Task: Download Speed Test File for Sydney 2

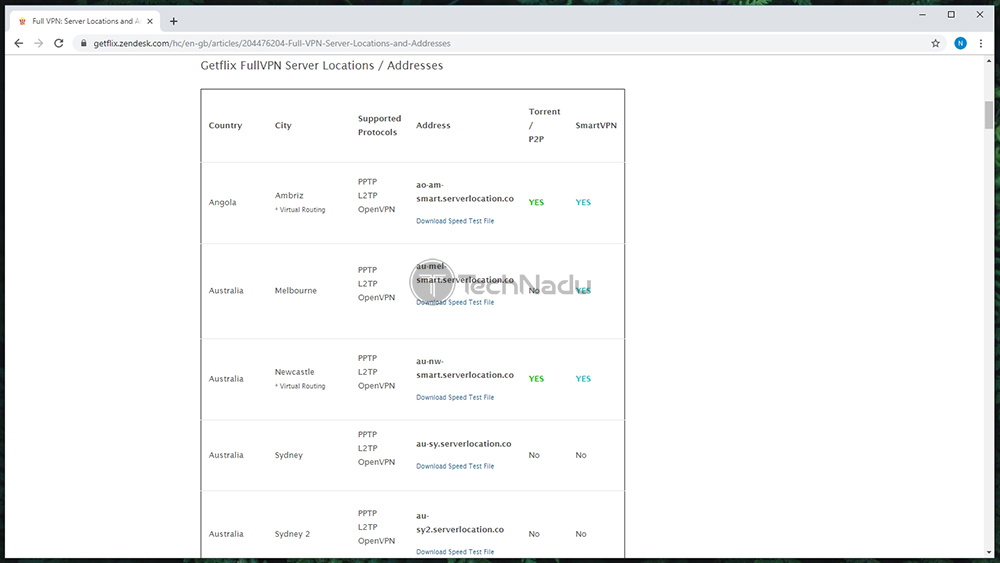Action: click(455, 552)
